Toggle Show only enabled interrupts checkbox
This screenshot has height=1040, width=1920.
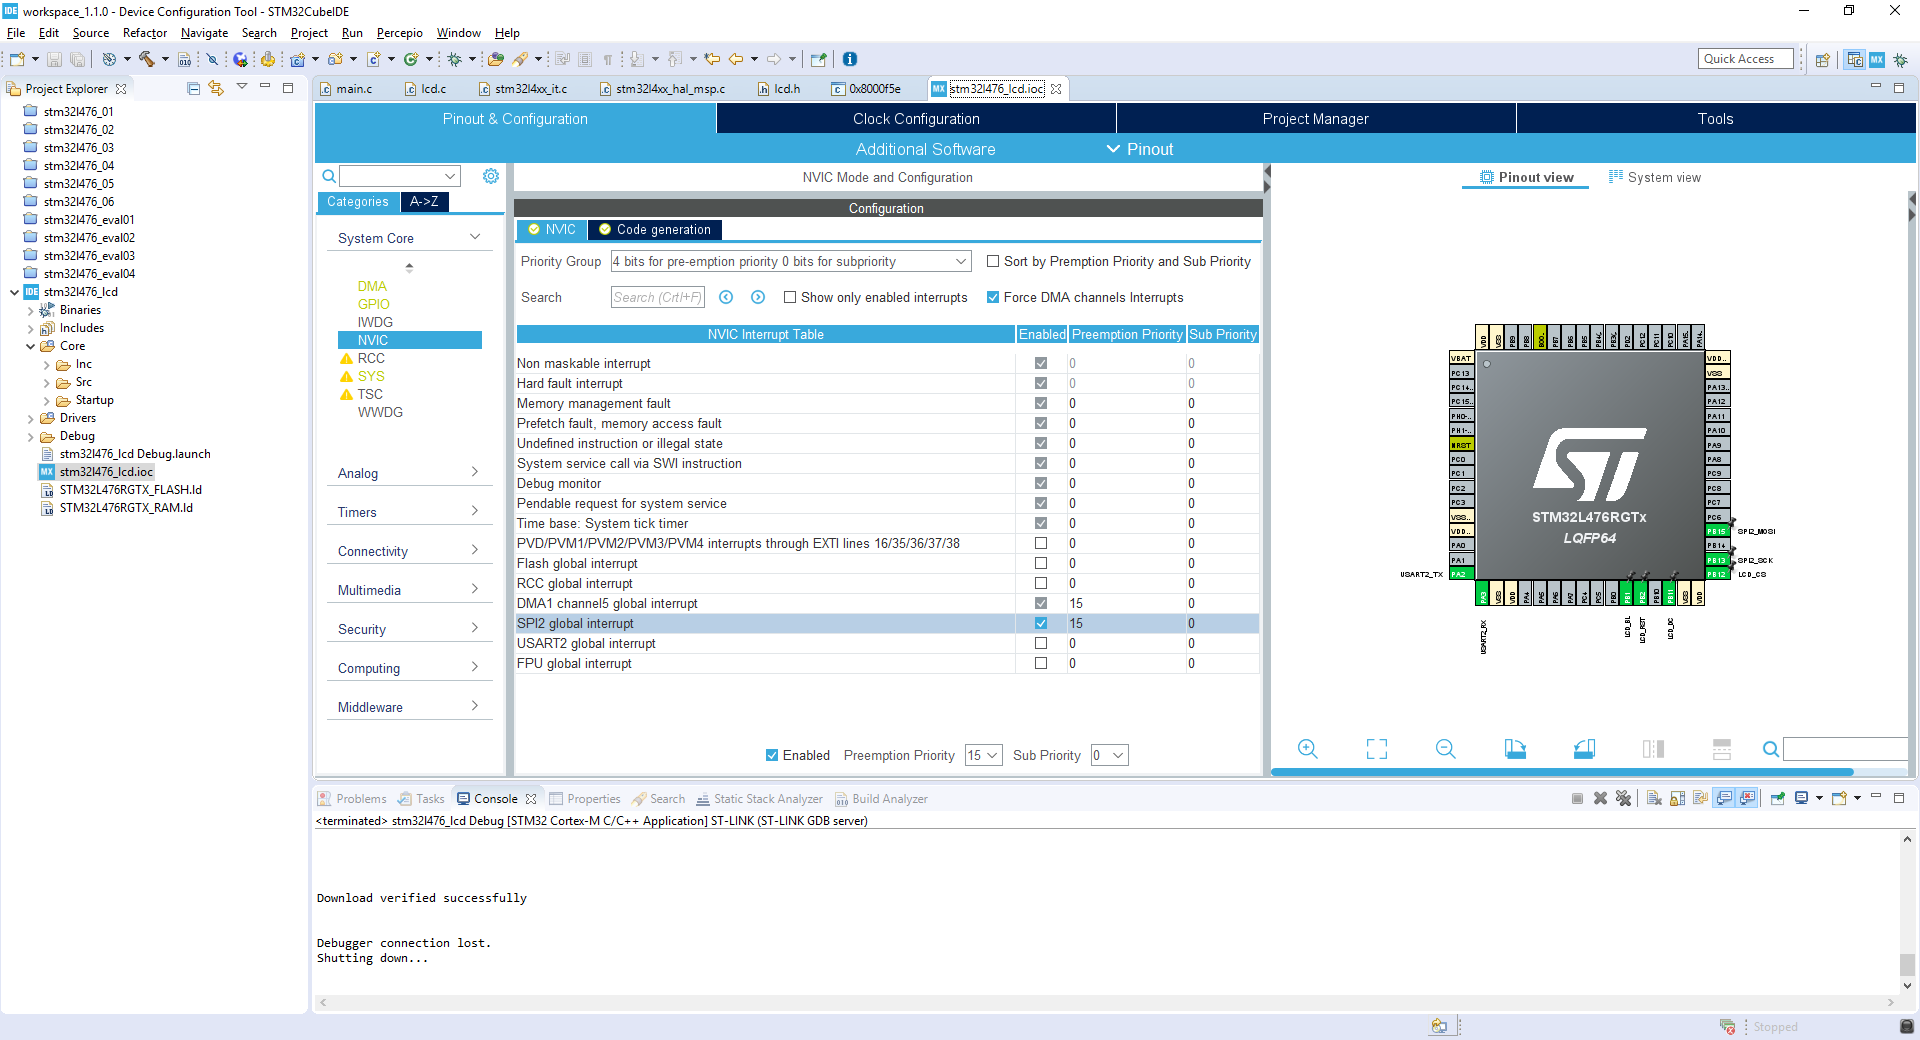(x=790, y=297)
